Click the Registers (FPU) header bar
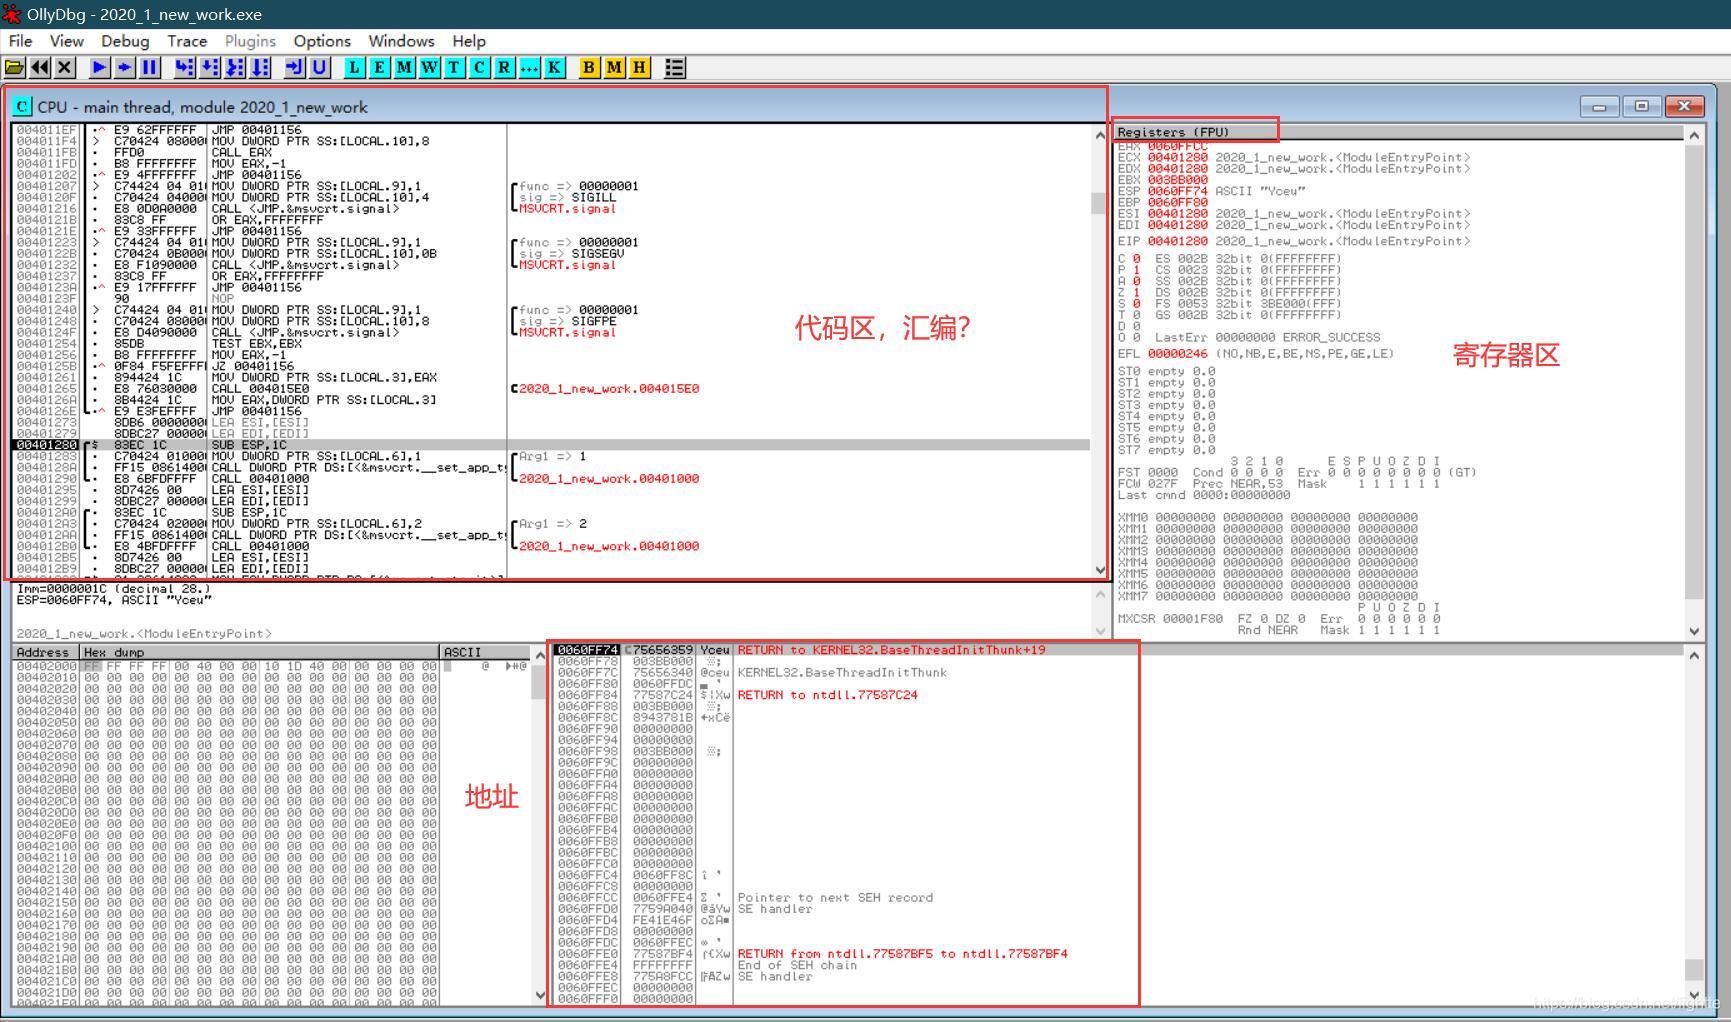 1398,132
